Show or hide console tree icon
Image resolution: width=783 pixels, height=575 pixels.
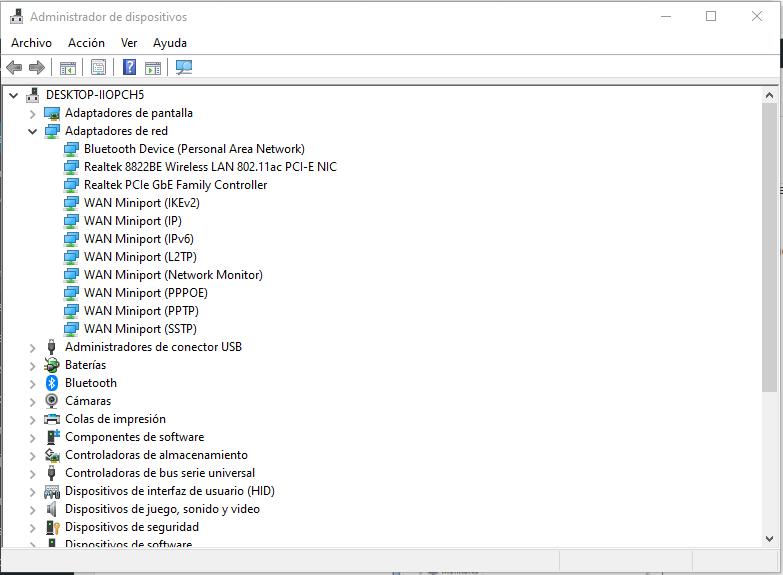coord(68,67)
